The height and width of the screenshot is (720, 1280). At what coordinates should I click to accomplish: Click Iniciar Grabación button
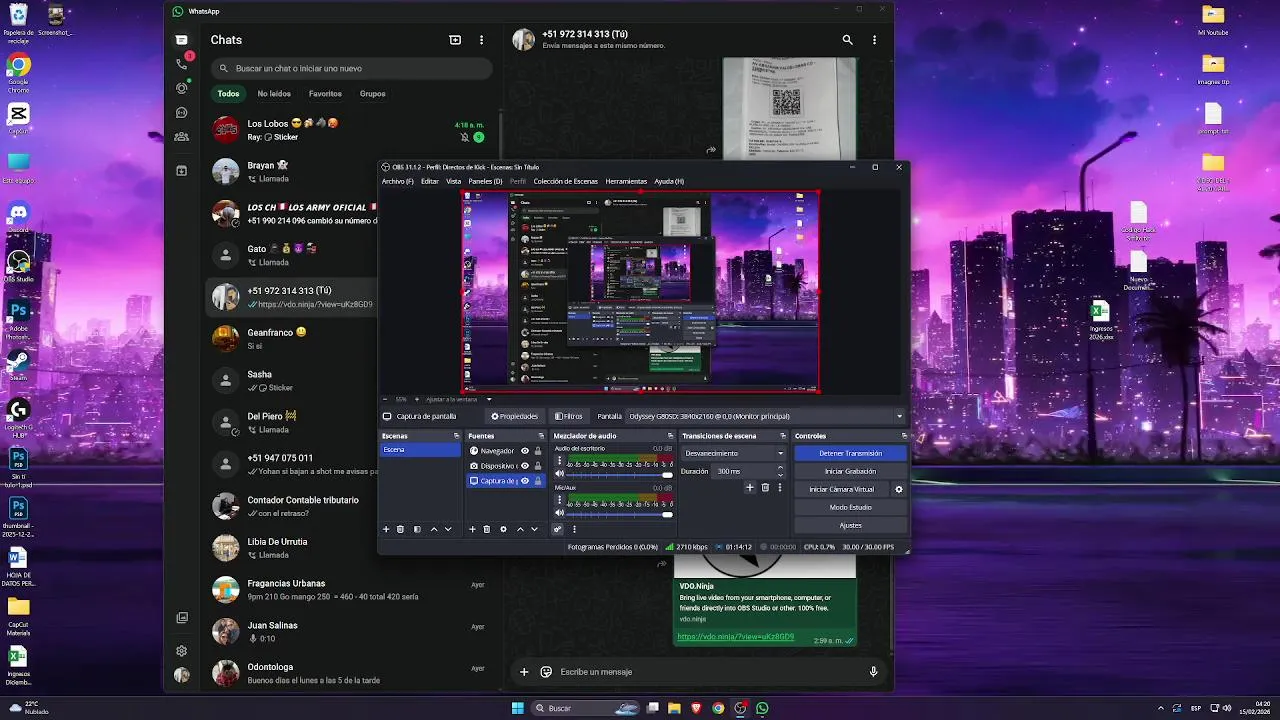coord(850,471)
